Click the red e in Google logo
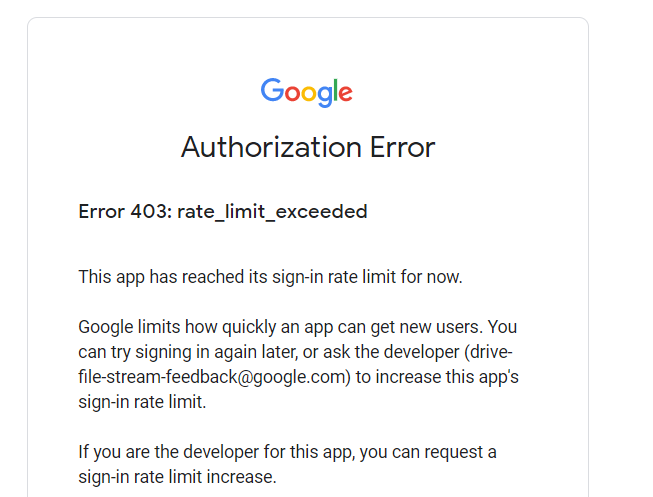 (346, 94)
